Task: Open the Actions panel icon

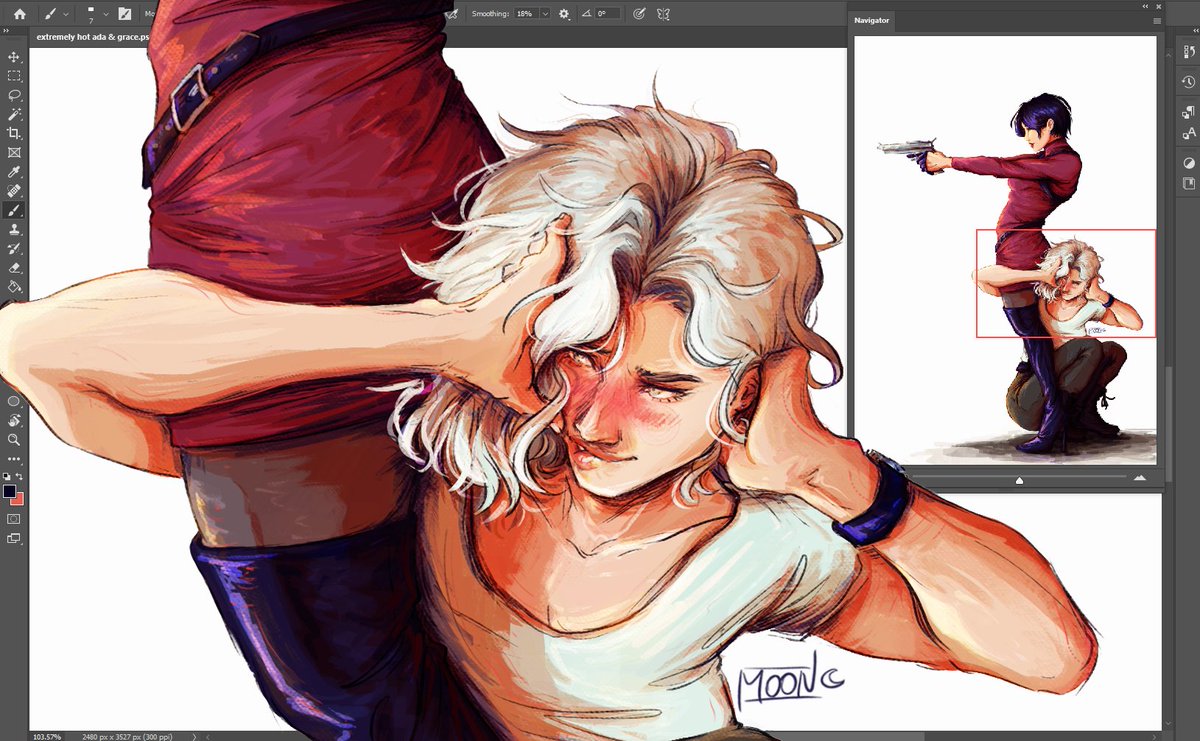Action: pos(1189,54)
